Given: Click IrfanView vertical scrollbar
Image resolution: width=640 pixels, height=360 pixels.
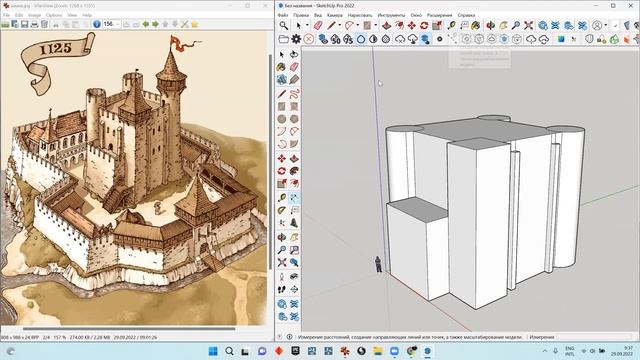Looking at the screenshot, I should point(270,161).
